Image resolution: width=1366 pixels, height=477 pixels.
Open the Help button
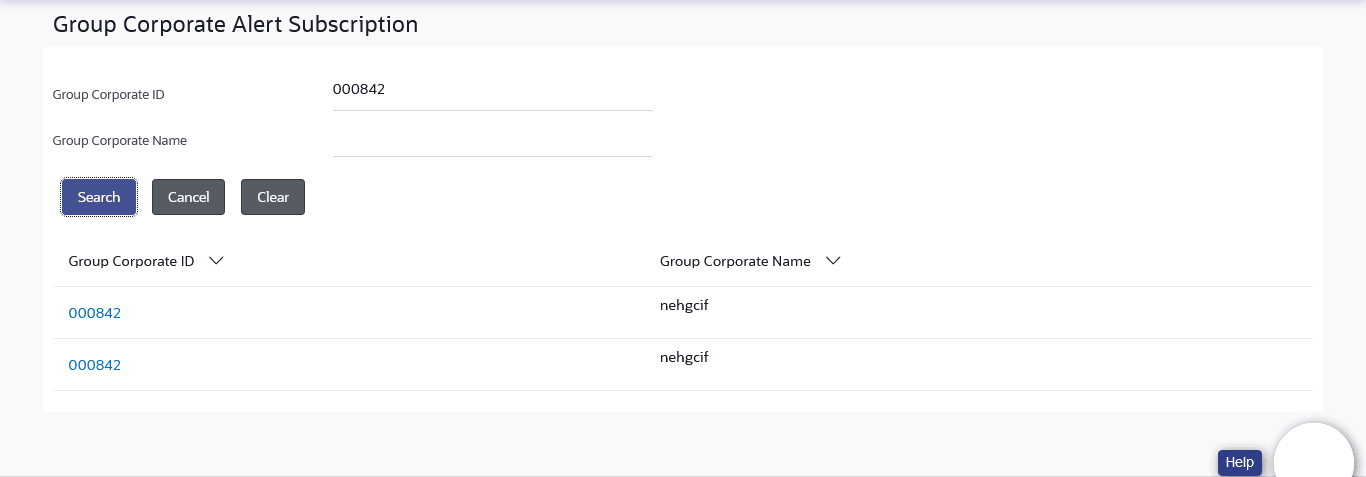pos(1239,463)
